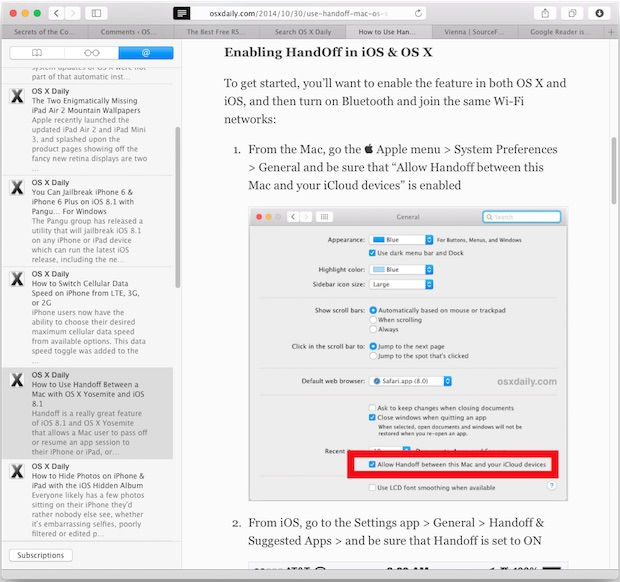Select When scrolling radio button
The height and width of the screenshot is (582, 620).
tap(373, 320)
